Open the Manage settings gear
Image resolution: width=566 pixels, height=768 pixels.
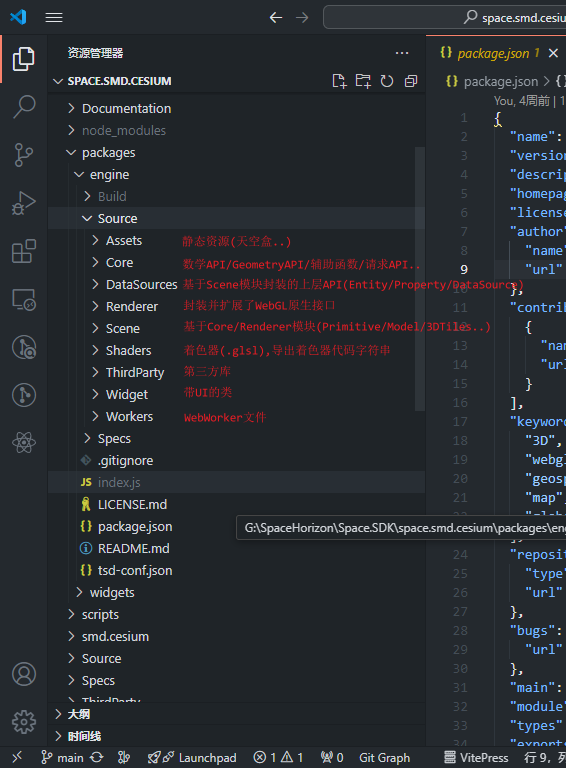click(24, 722)
